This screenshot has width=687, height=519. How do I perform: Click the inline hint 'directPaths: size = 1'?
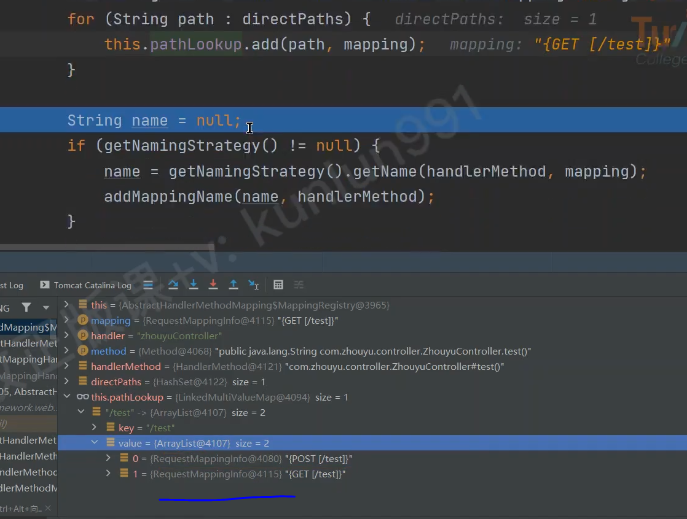click(x=496, y=20)
